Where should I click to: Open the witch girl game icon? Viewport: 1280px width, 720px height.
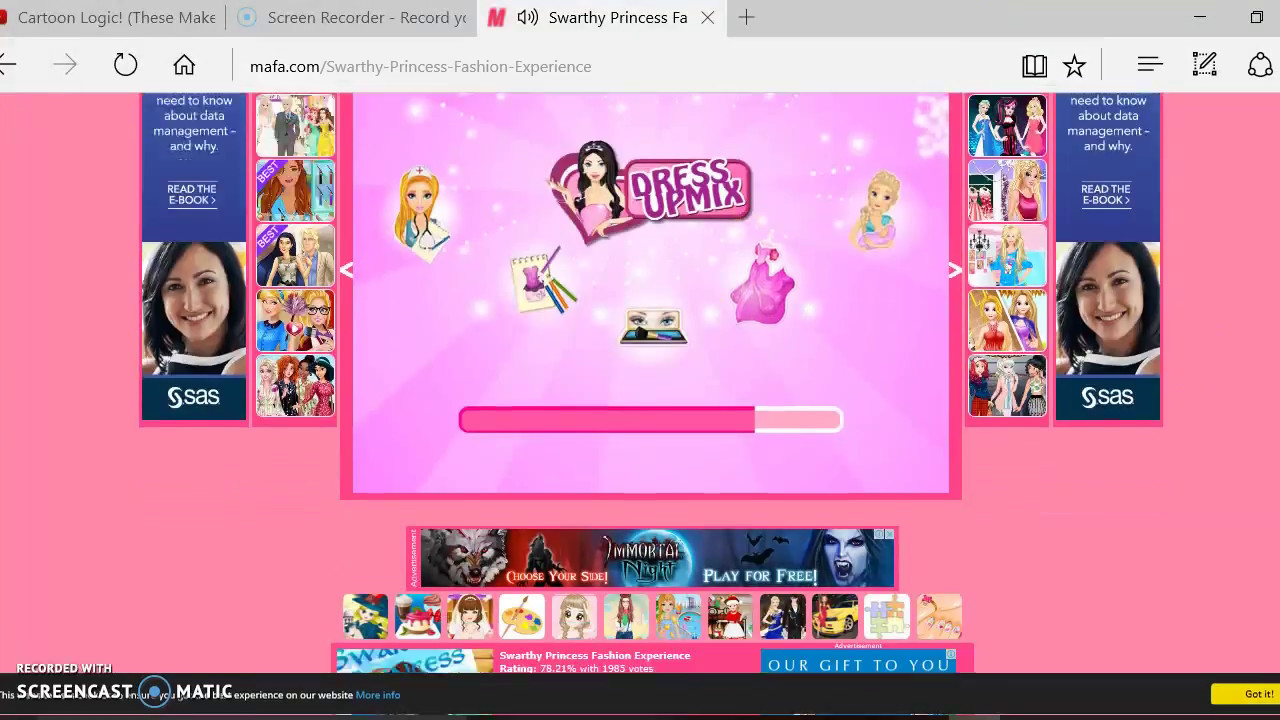(x=365, y=616)
